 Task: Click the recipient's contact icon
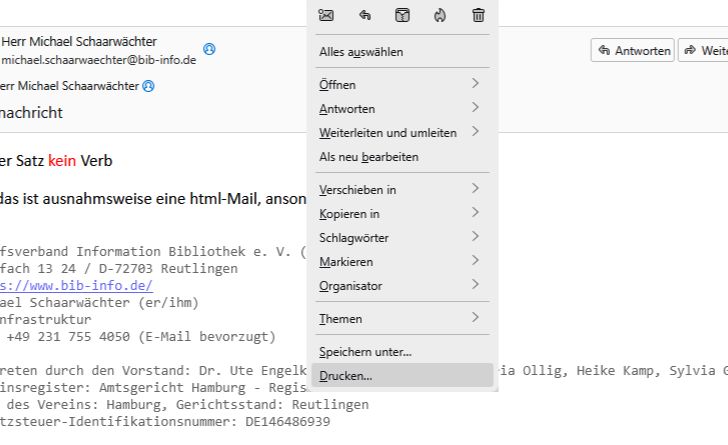click(x=149, y=86)
